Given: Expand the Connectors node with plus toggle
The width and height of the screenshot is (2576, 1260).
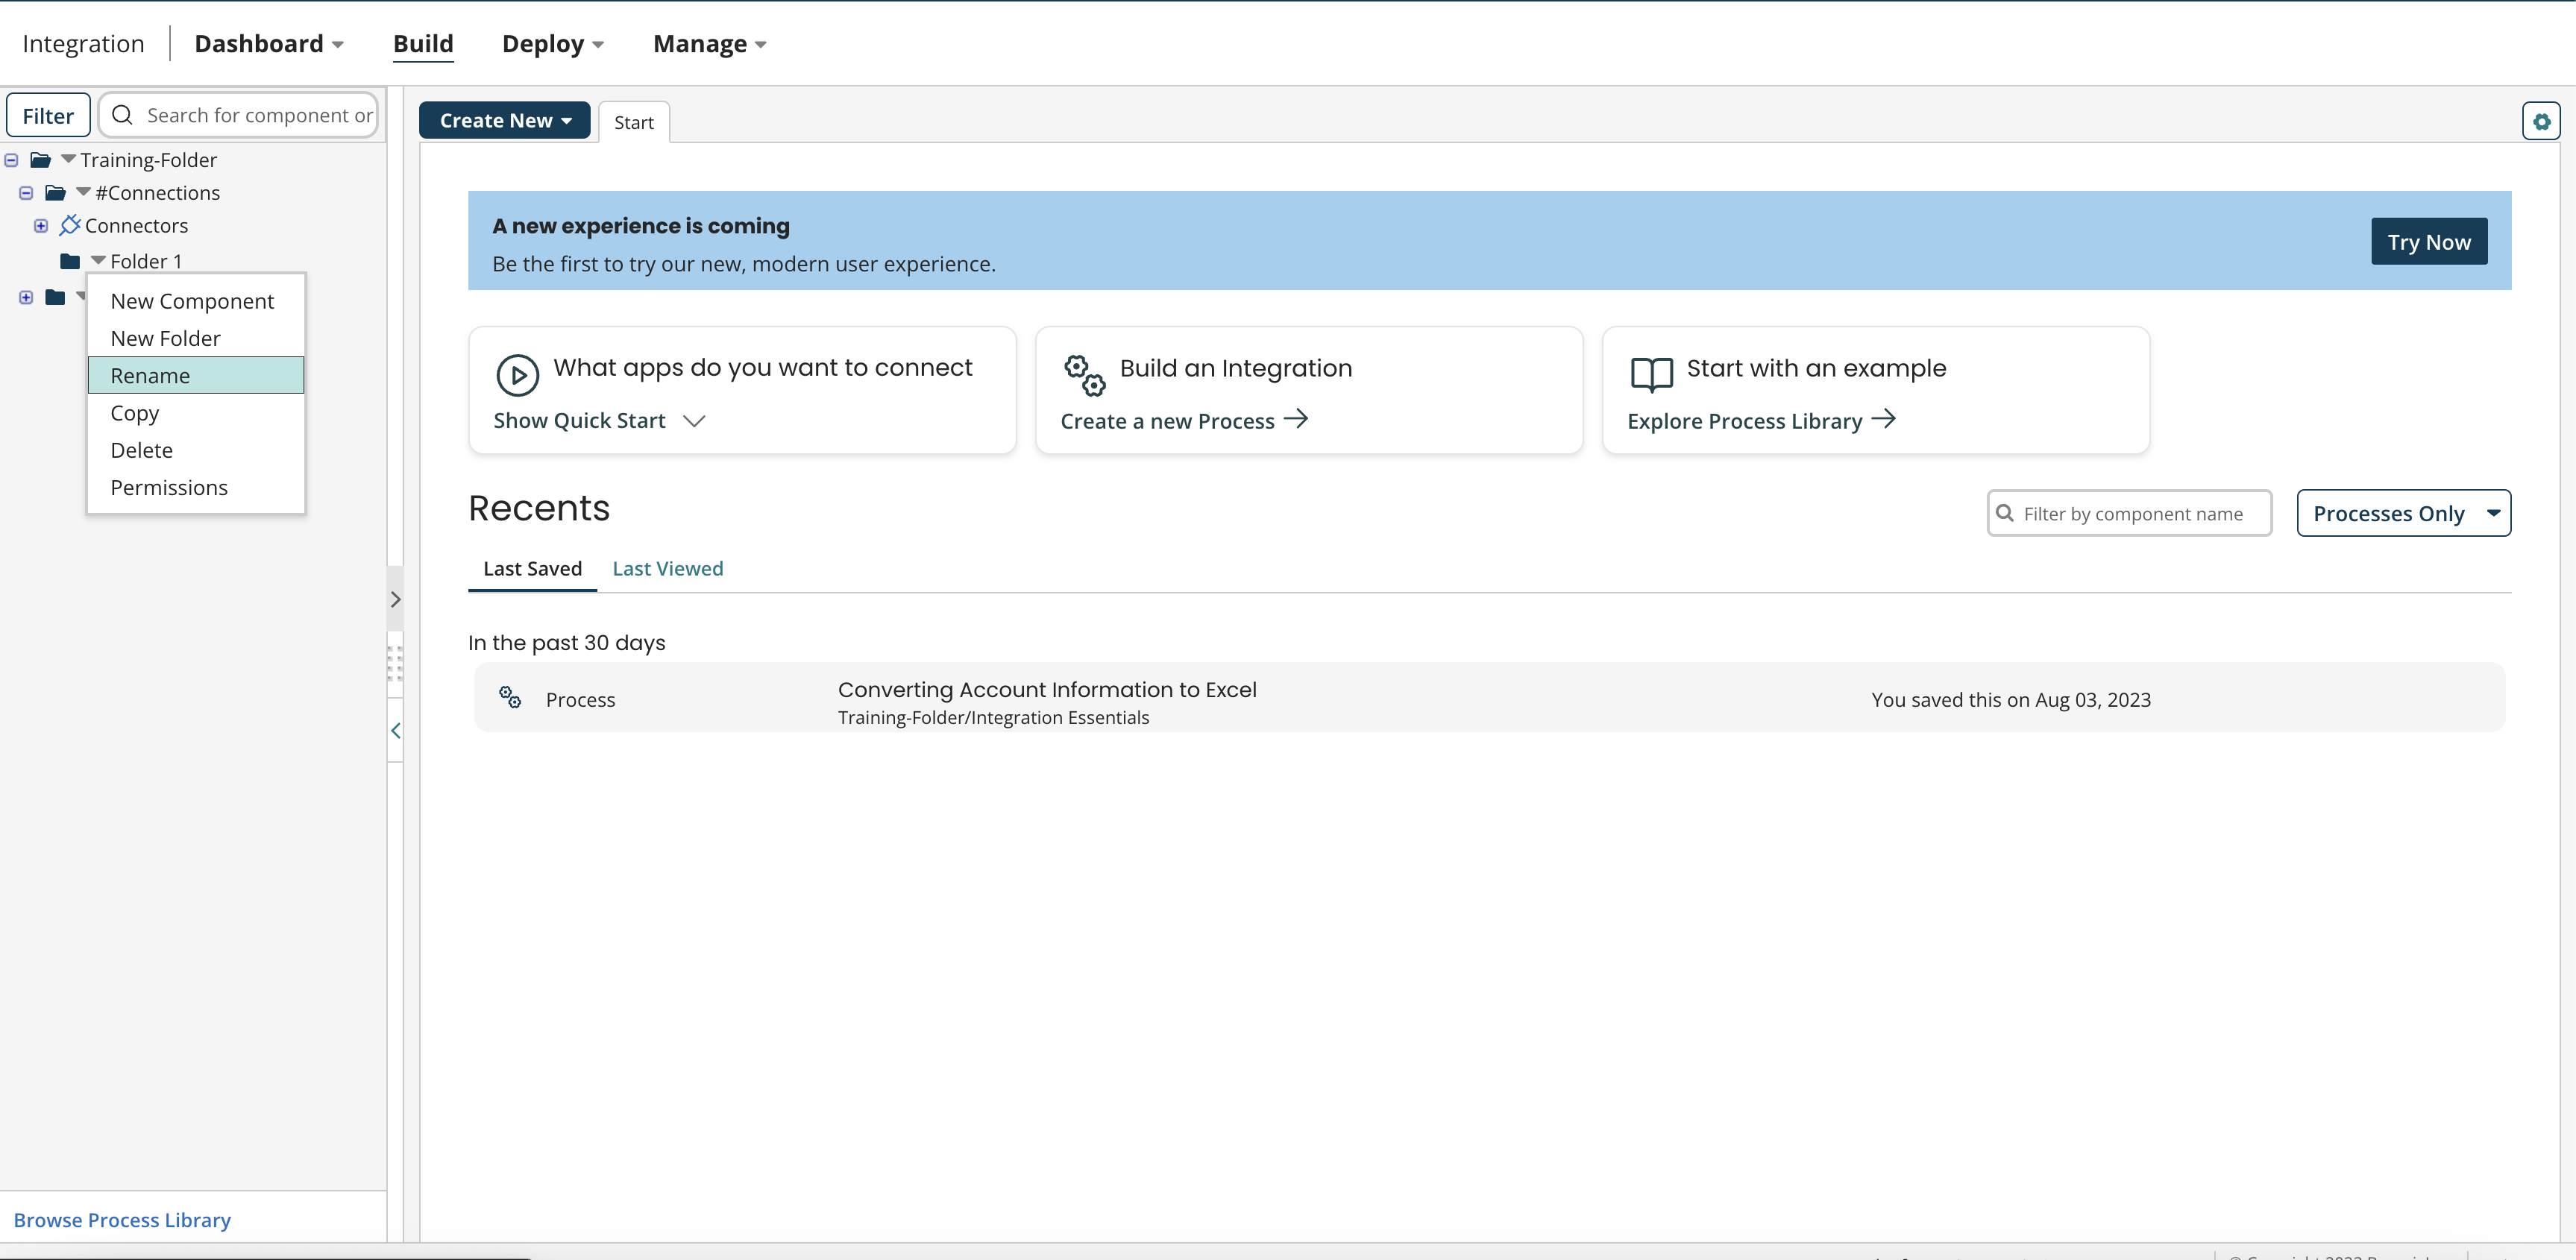Looking at the screenshot, I should tap(41, 226).
